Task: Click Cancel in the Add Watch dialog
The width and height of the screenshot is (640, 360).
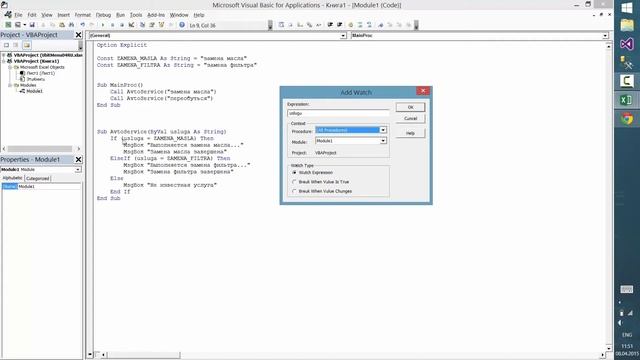Action: (x=410, y=118)
